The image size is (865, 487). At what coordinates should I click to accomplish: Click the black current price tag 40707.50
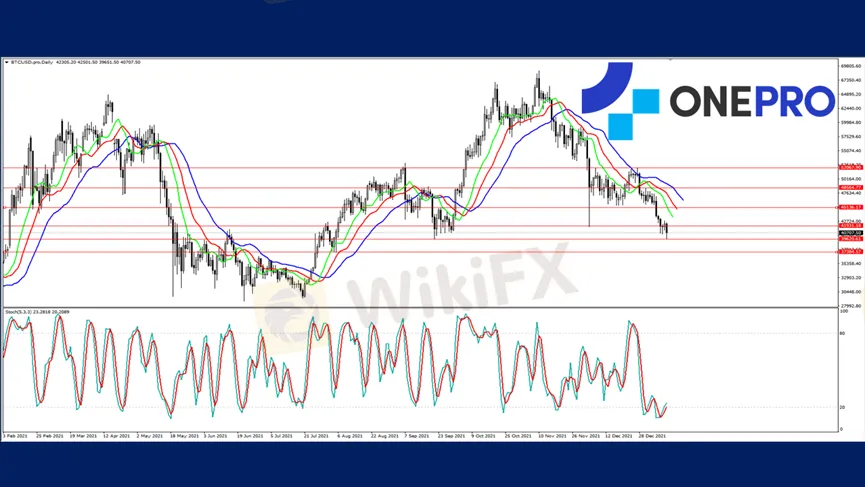tap(851, 233)
